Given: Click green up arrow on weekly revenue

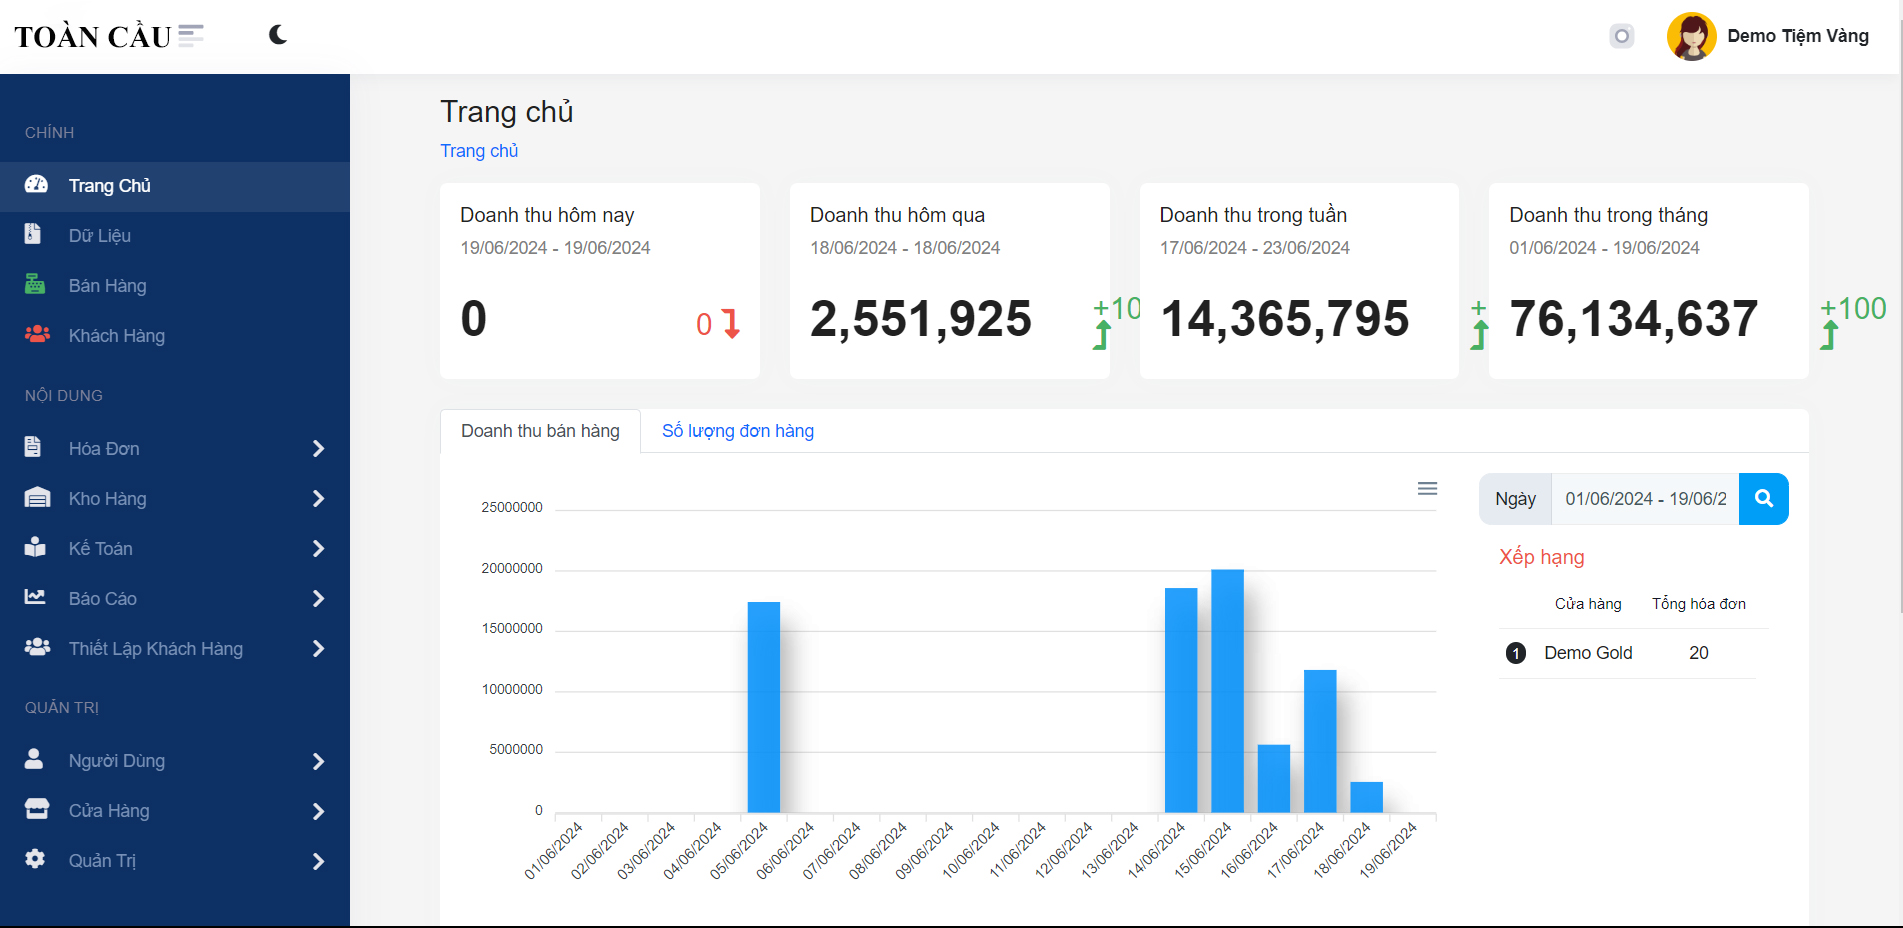Looking at the screenshot, I should point(1479,335).
